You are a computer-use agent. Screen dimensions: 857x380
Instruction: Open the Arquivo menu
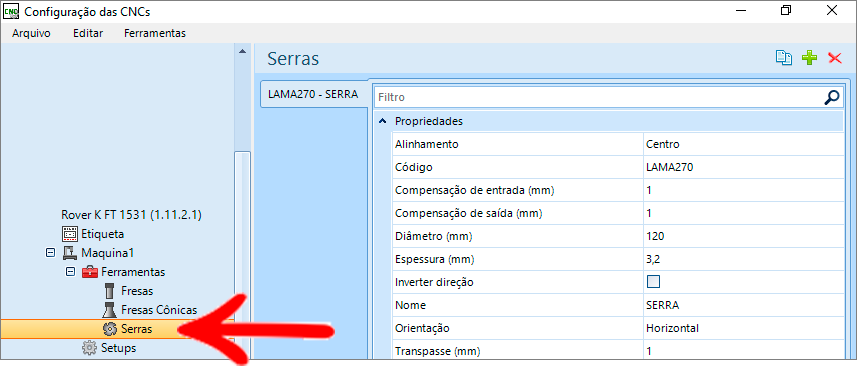[x=31, y=33]
